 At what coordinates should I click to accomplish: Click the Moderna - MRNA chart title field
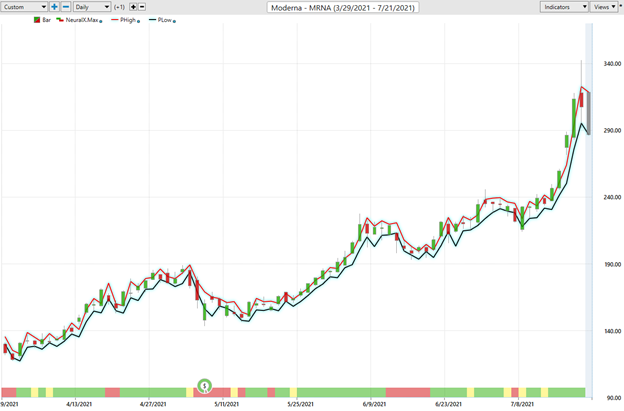[343, 8]
